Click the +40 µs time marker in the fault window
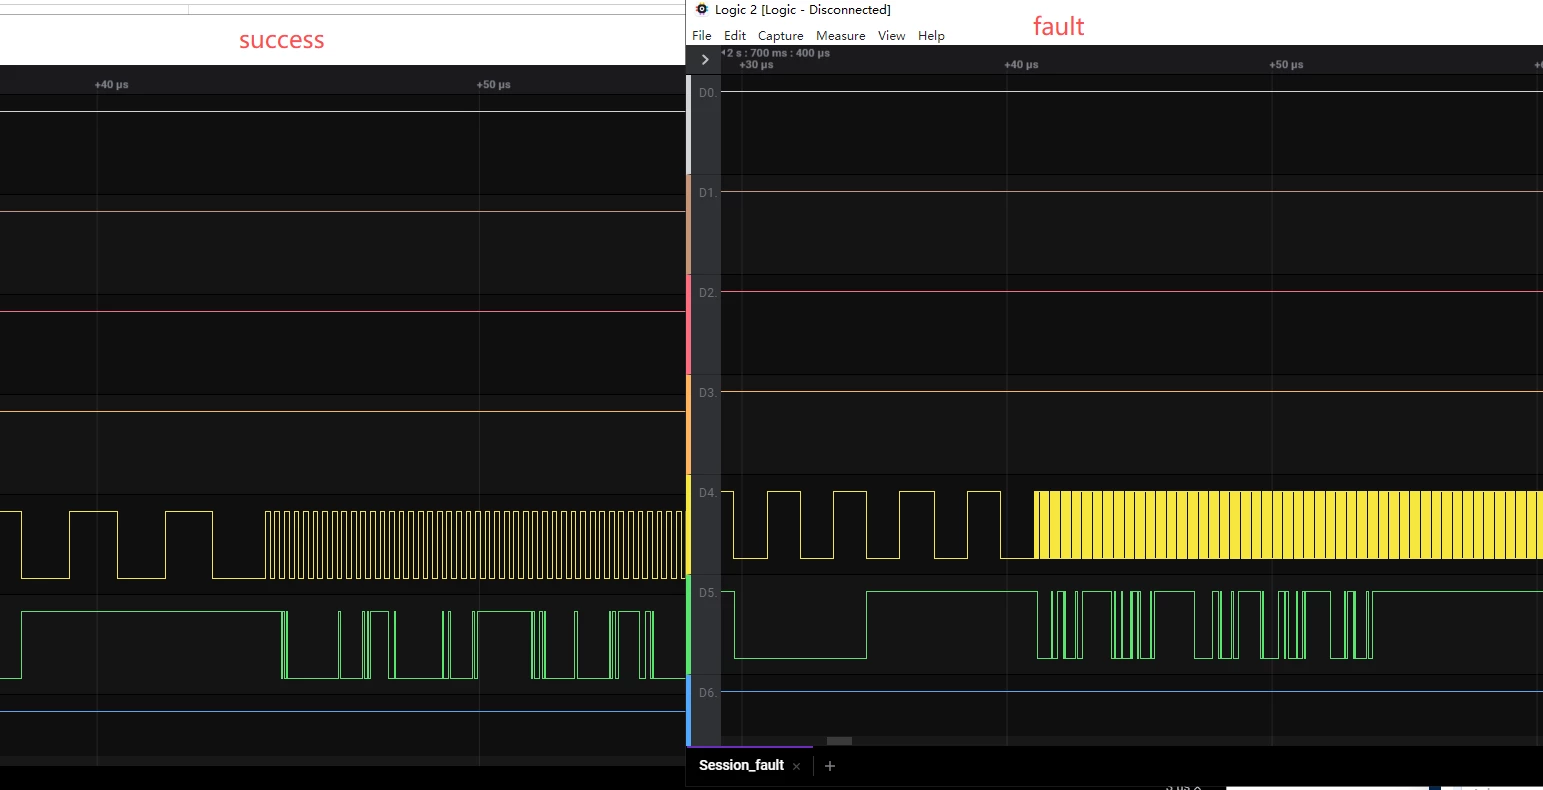The height and width of the screenshot is (790, 1543). [x=1021, y=65]
